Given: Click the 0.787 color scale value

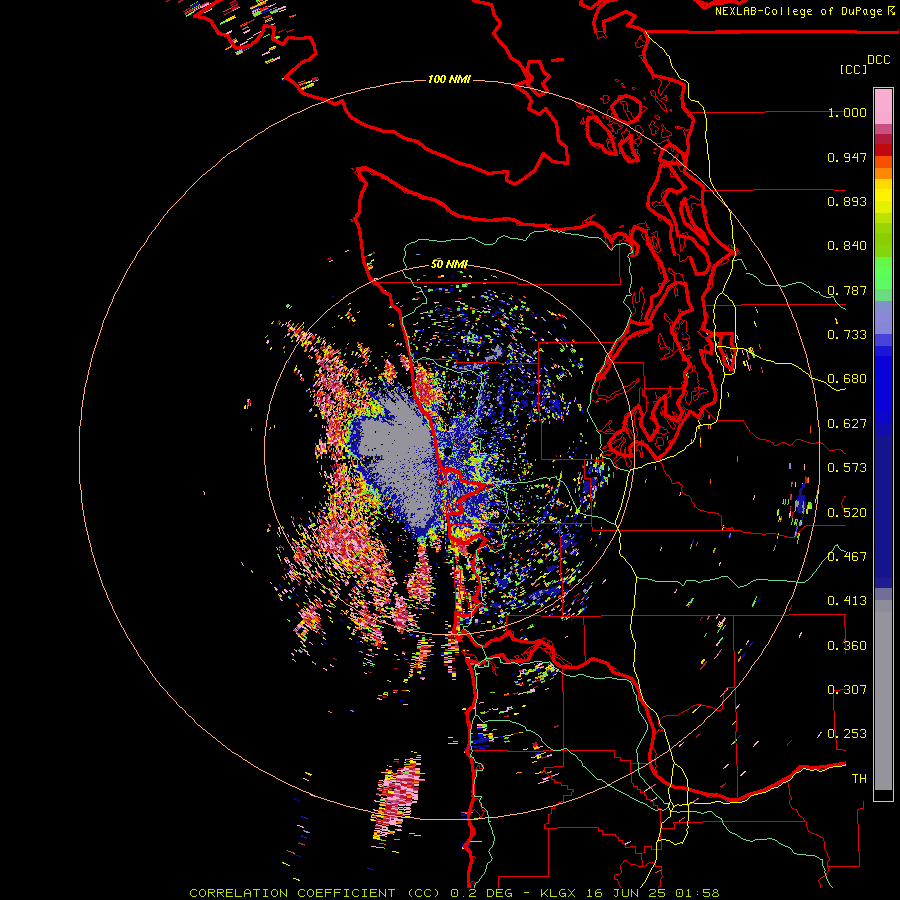Looking at the screenshot, I should click(847, 290).
